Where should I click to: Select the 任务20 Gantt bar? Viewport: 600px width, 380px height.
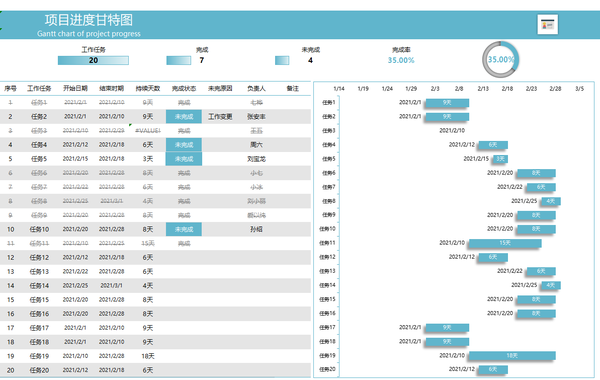point(493,369)
